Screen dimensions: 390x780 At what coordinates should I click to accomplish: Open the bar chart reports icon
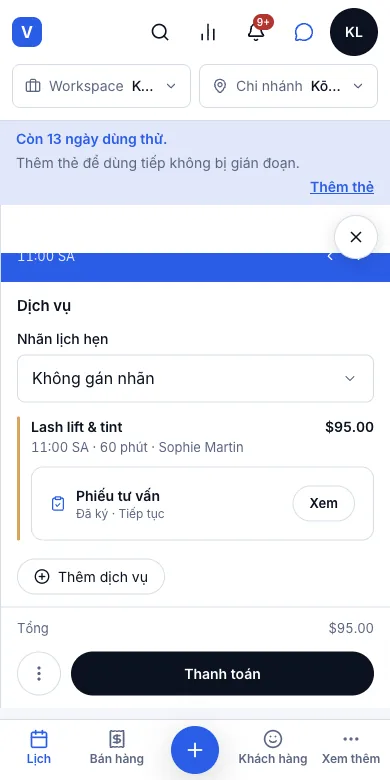pyautogui.click(x=207, y=32)
